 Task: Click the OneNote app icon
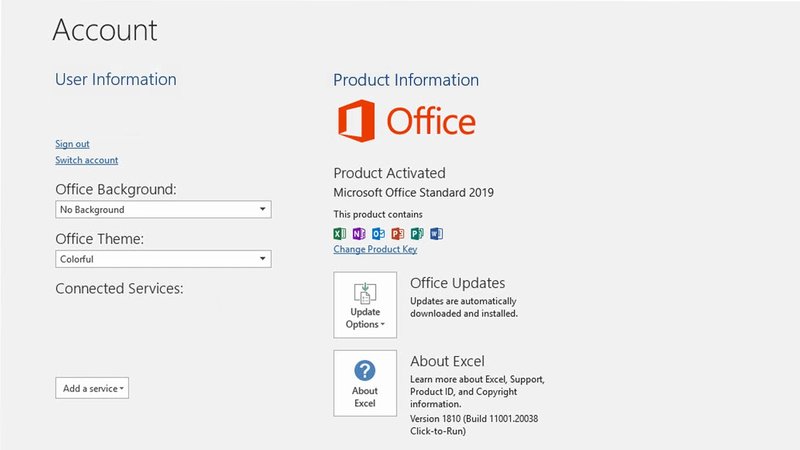point(359,233)
